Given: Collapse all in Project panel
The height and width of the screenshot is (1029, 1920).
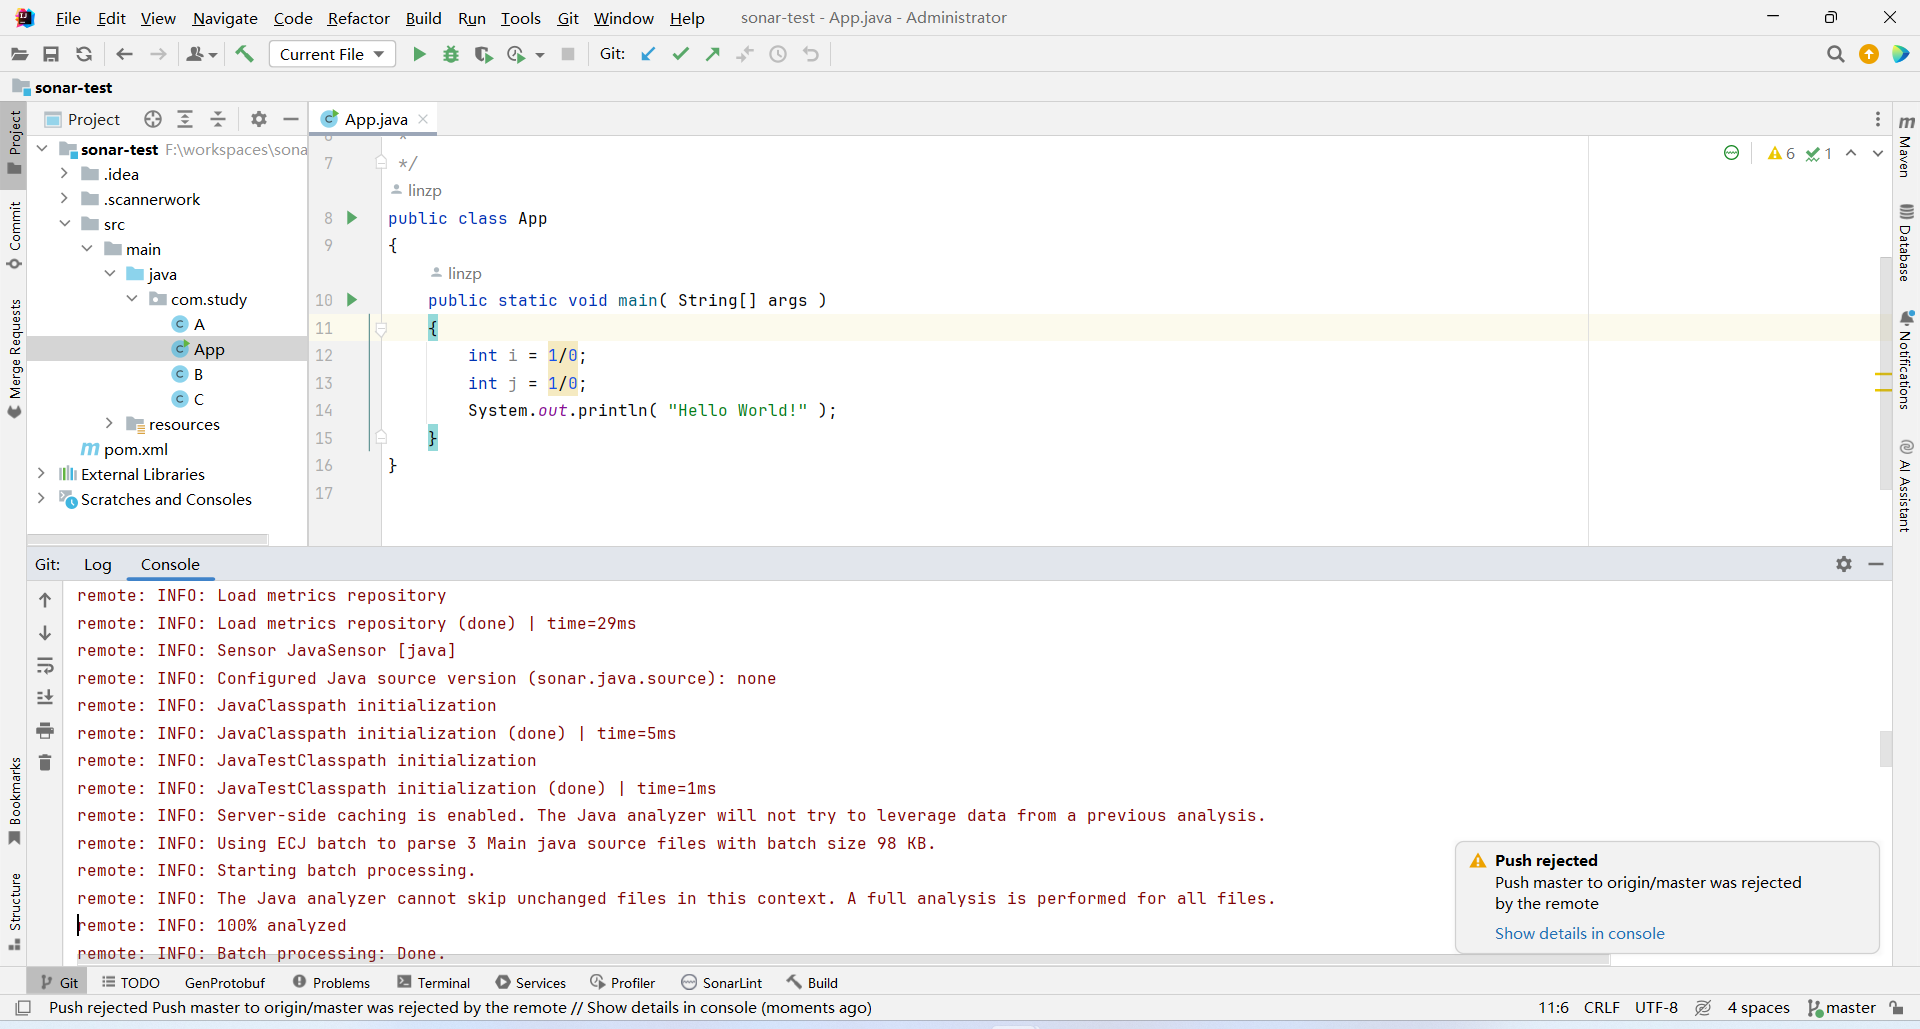Looking at the screenshot, I should [x=218, y=119].
